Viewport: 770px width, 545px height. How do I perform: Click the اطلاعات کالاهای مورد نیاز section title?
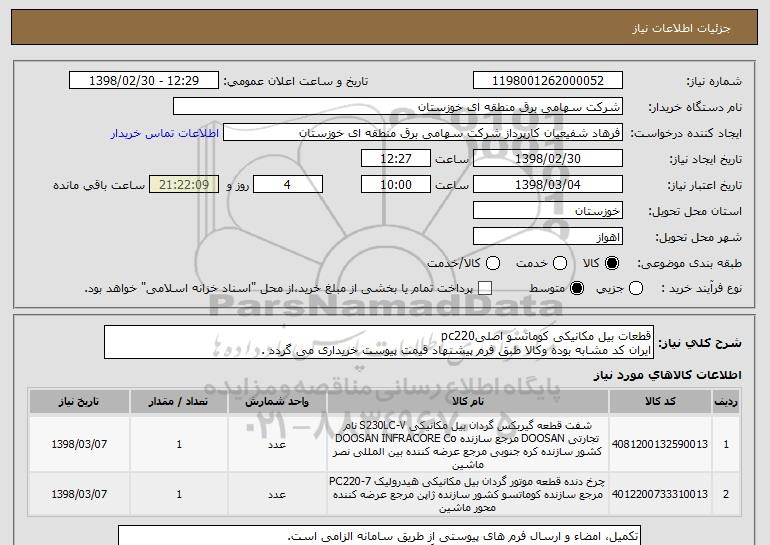pyautogui.click(x=667, y=375)
